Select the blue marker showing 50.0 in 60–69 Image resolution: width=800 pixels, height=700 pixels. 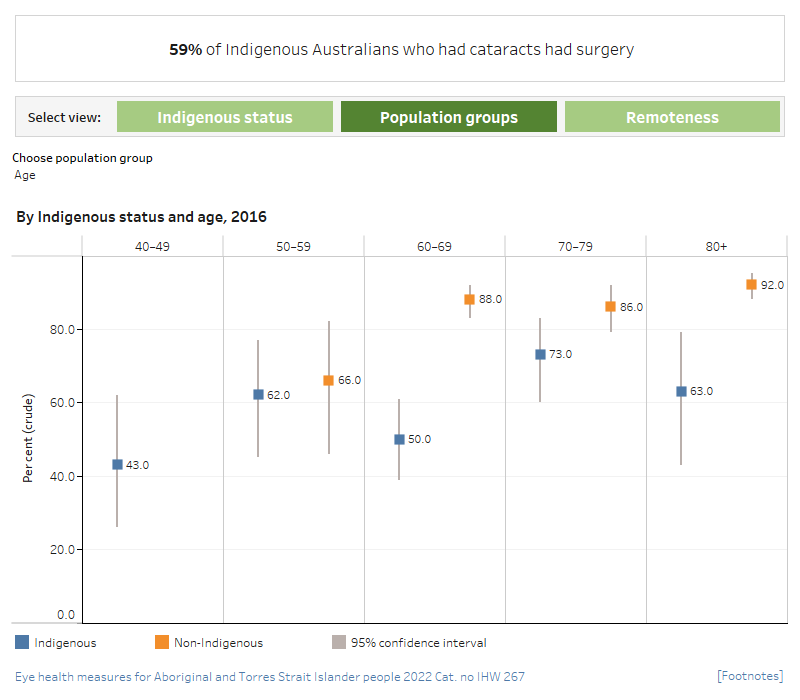coord(399,439)
